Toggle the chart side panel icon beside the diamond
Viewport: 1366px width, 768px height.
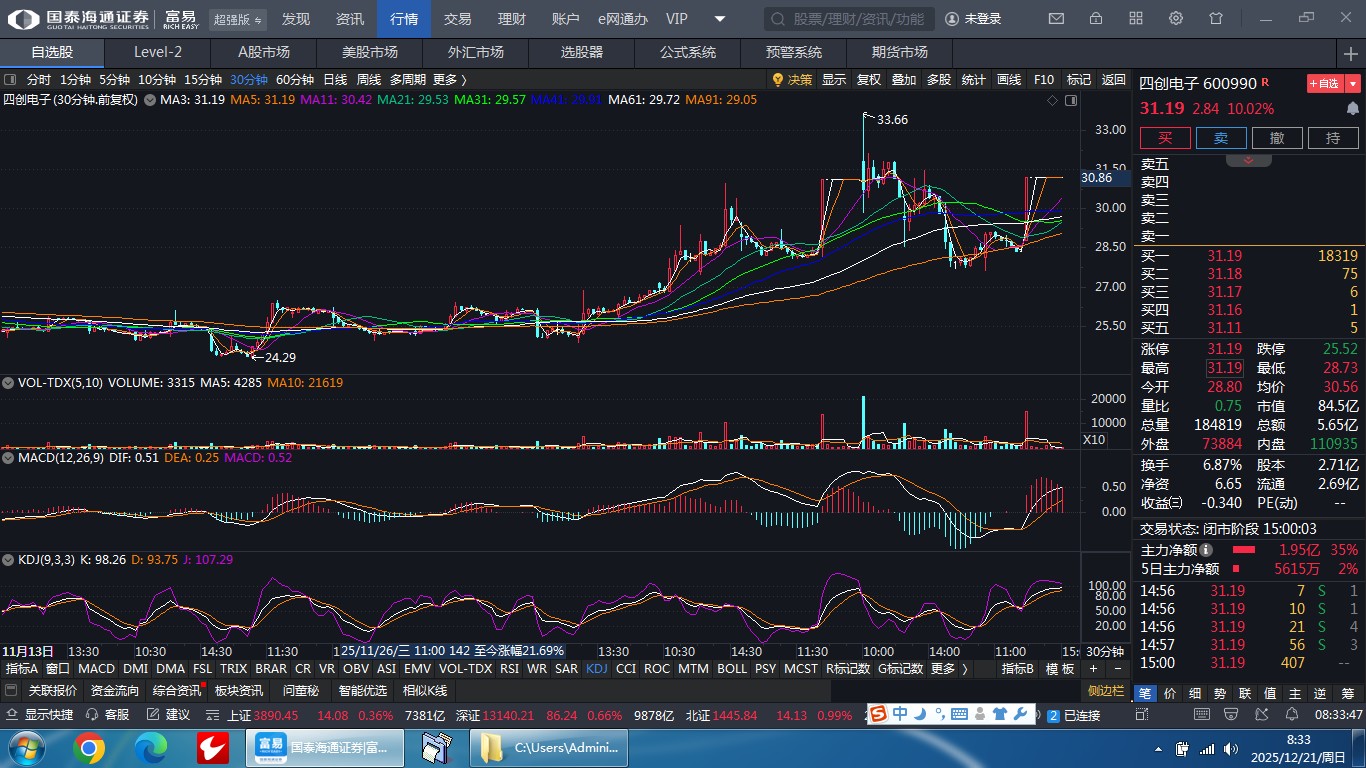[x=1071, y=100]
